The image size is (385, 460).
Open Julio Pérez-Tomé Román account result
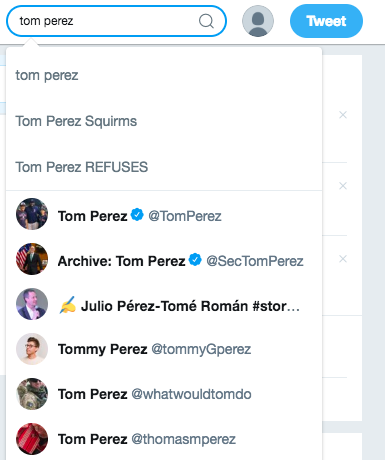[164, 304]
